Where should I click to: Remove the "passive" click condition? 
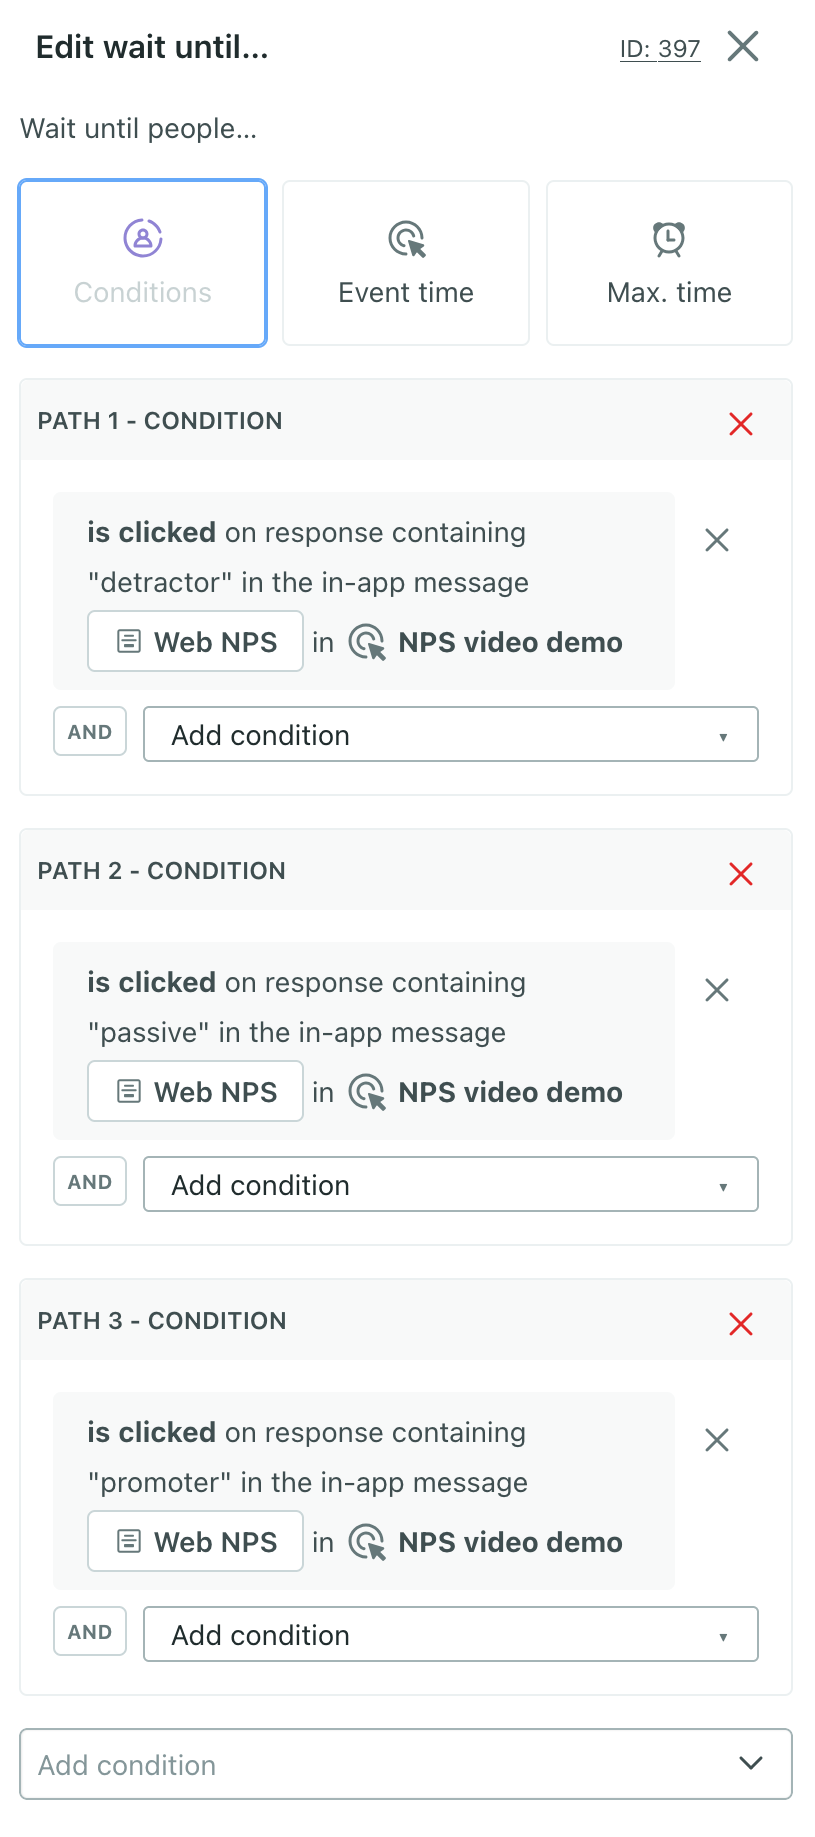717,991
